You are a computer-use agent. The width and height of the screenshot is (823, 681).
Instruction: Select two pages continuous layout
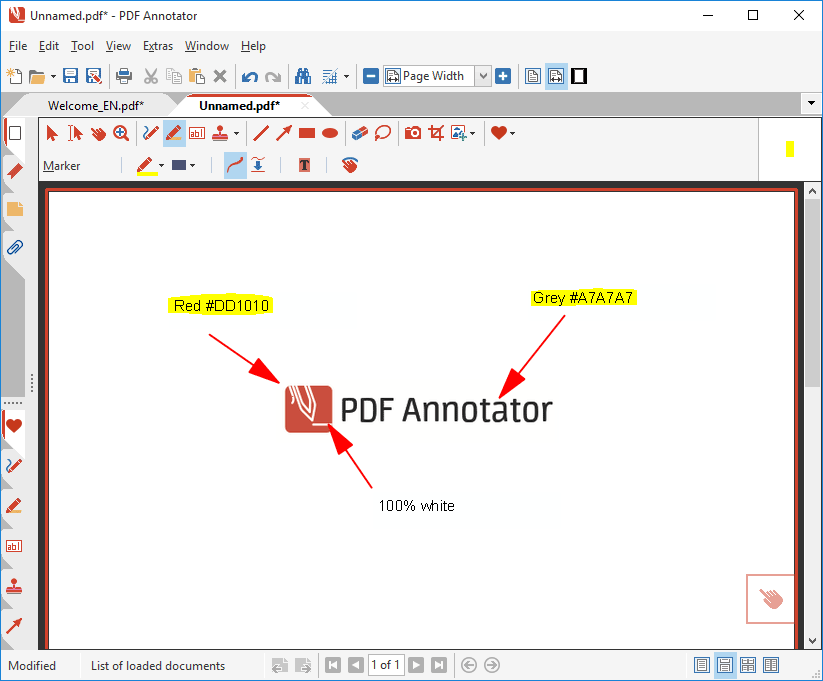tap(748, 665)
